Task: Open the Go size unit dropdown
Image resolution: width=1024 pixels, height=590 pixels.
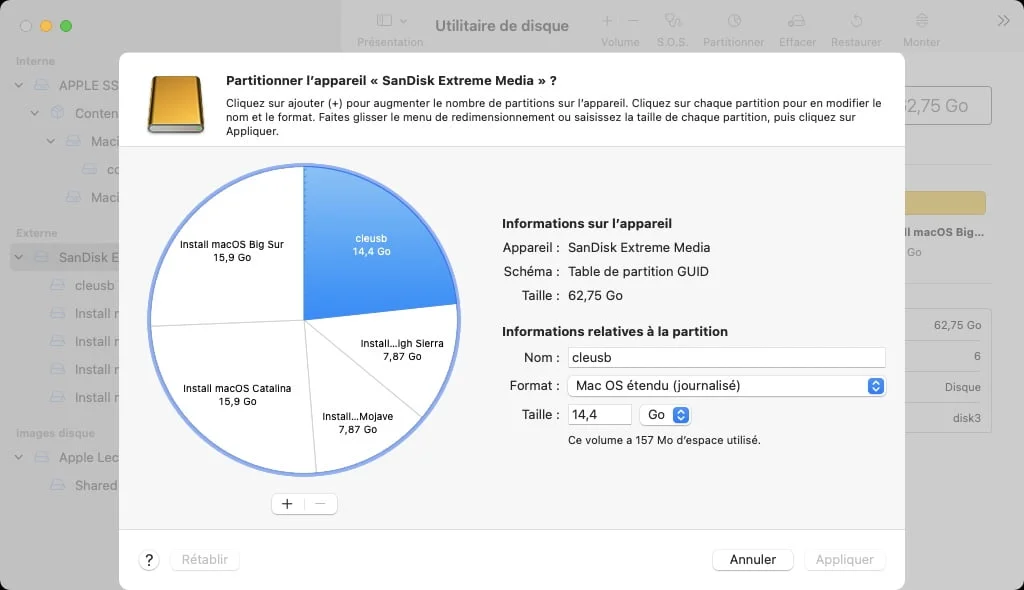Action: [665, 413]
